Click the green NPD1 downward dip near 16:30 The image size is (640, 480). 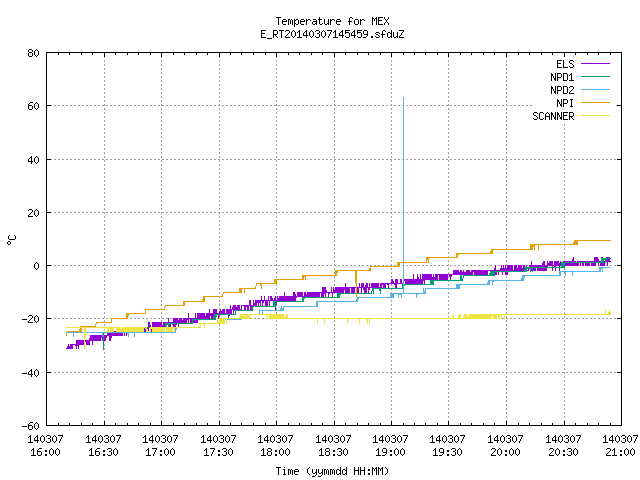[104, 342]
